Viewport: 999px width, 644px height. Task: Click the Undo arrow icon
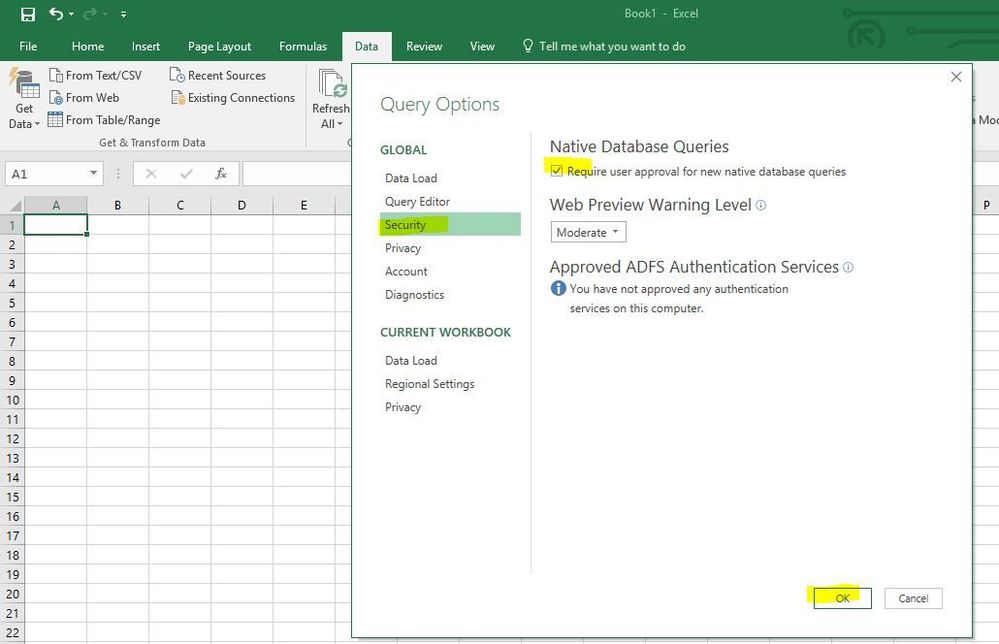coord(56,14)
